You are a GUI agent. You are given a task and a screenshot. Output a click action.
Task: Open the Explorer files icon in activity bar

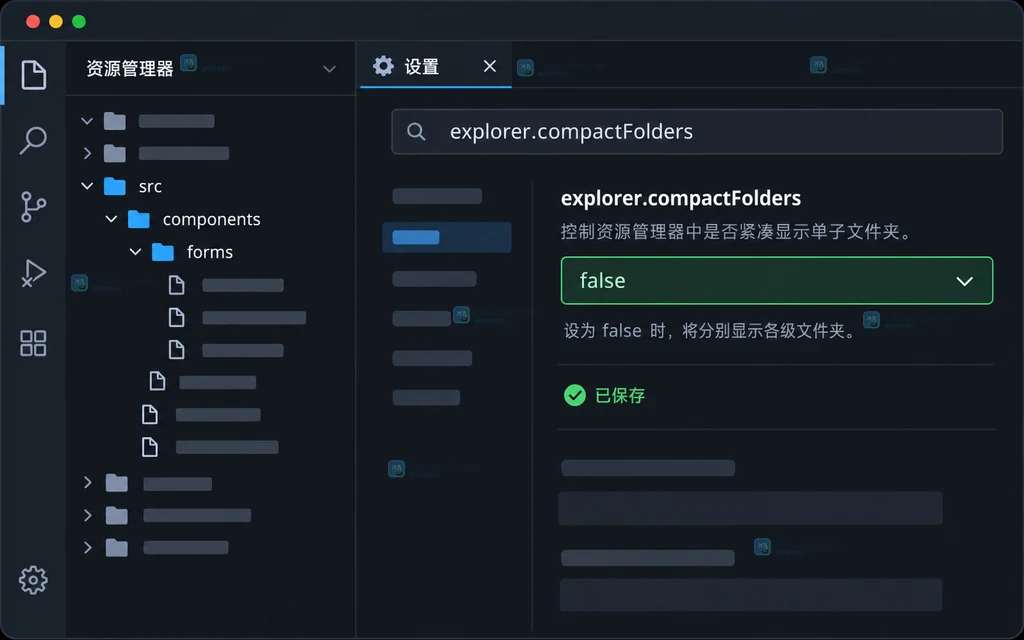[x=33, y=74]
